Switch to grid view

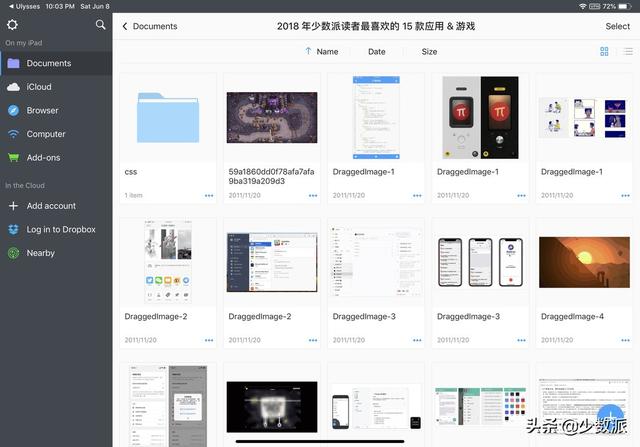(x=604, y=51)
